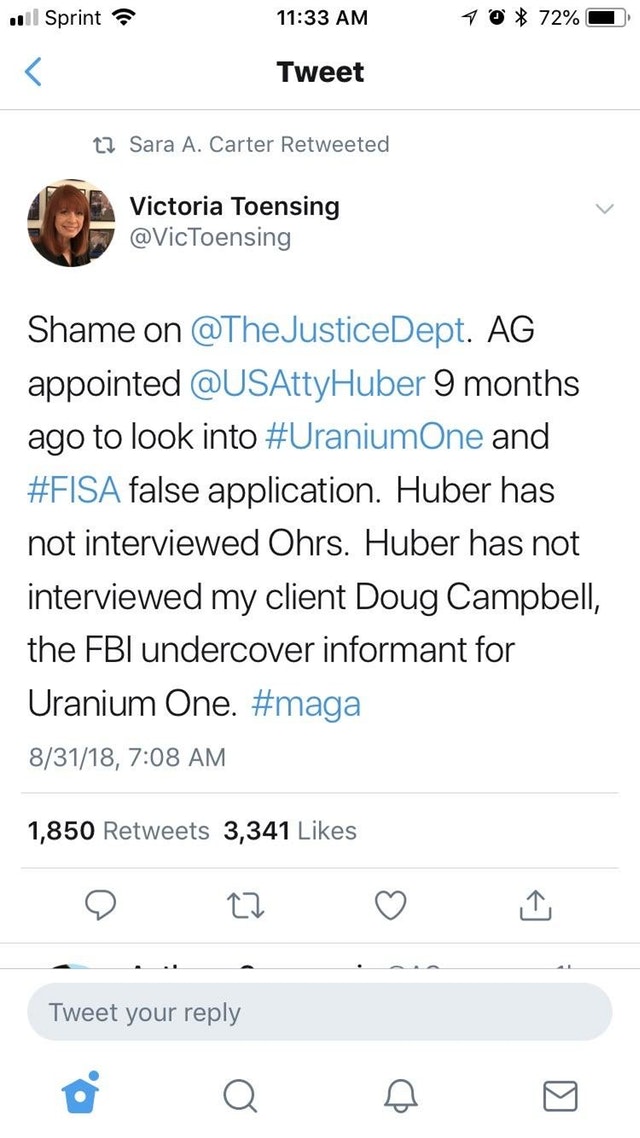This screenshot has height=1138, width=640.
Task: Open the Messages envelope icon
Action: [560, 1096]
